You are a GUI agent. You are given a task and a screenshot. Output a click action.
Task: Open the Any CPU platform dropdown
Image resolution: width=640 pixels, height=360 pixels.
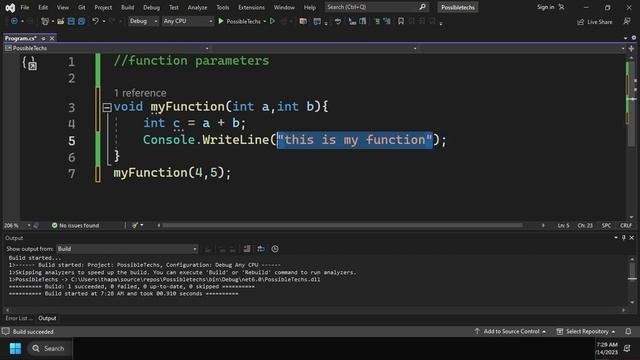(x=188, y=21)
